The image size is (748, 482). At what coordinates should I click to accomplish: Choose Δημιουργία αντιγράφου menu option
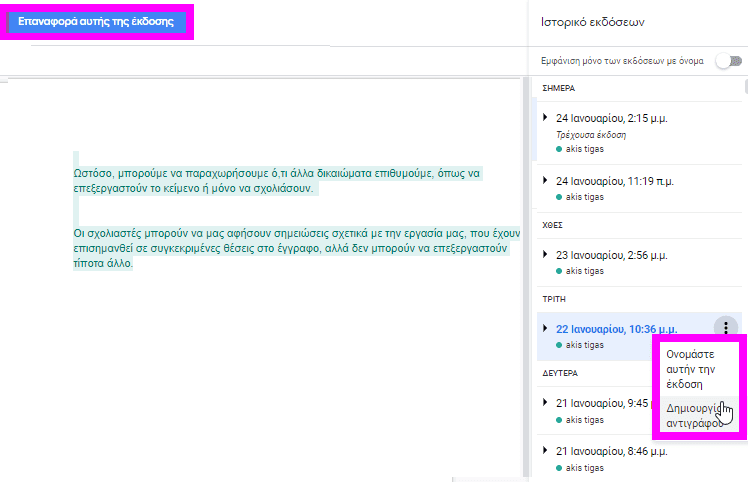click(699, 415)
